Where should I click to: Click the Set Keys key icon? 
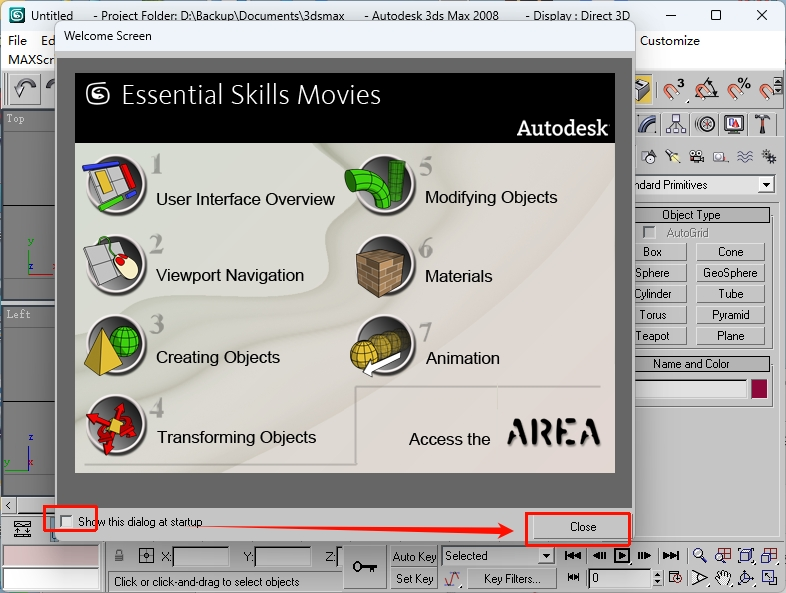pos(365,567)
